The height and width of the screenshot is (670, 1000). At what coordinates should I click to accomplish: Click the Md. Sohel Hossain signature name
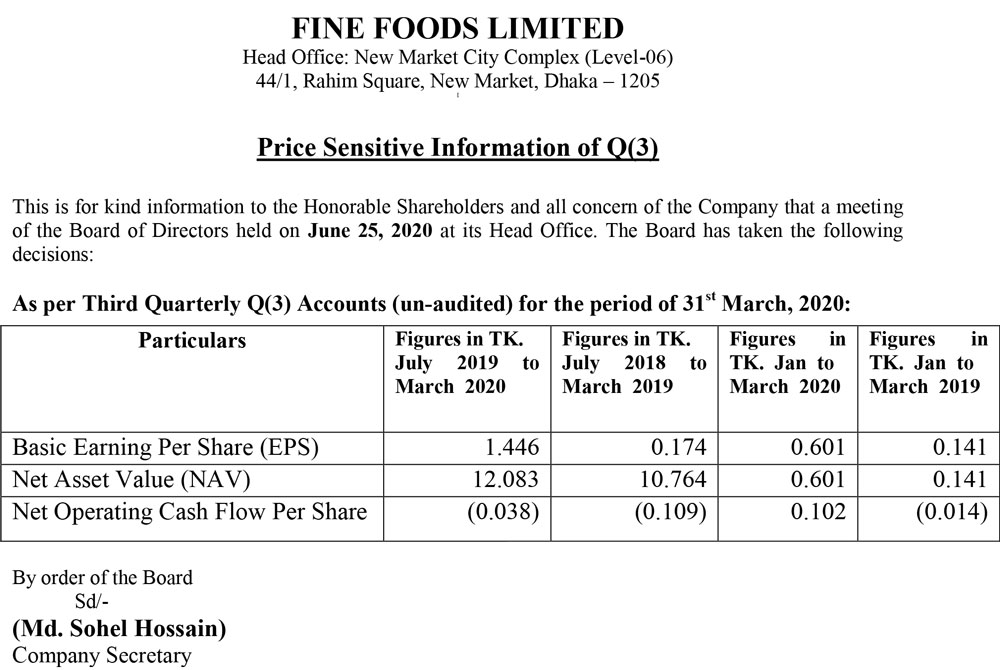(x=118, y=630)
